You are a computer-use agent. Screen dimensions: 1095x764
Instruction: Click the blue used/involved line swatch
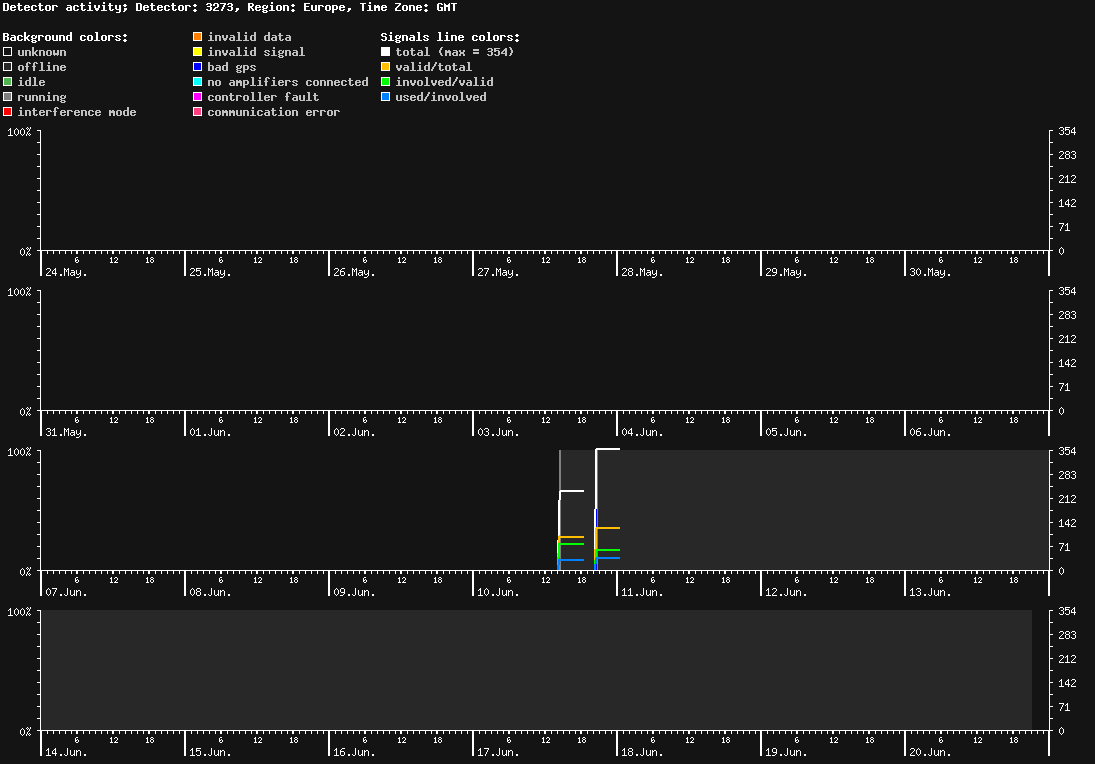(x=385, y=97)
